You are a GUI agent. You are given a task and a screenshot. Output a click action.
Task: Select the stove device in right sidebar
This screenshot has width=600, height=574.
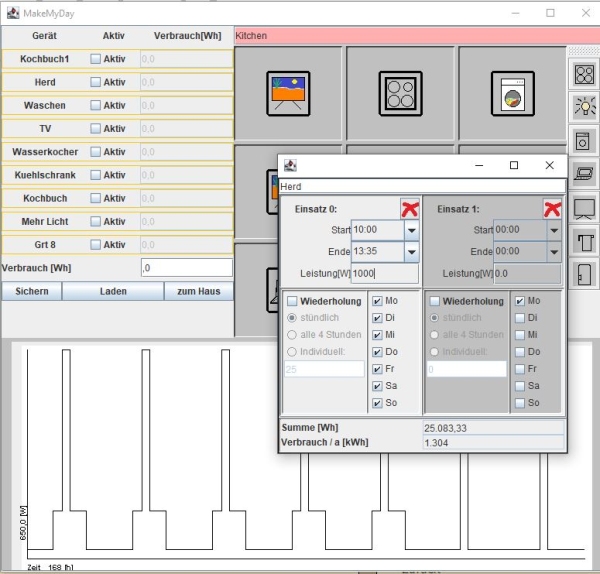(x=584, y=74)
